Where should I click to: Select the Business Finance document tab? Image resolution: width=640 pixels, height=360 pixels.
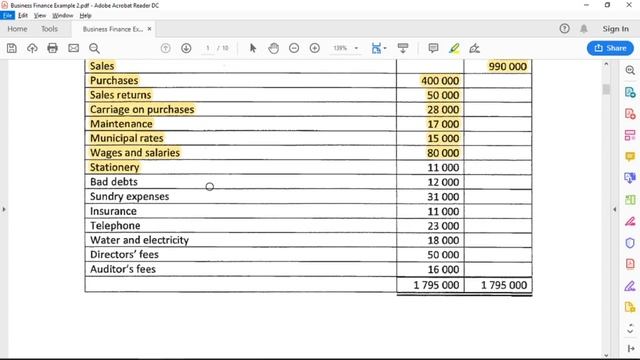[113, 29]
